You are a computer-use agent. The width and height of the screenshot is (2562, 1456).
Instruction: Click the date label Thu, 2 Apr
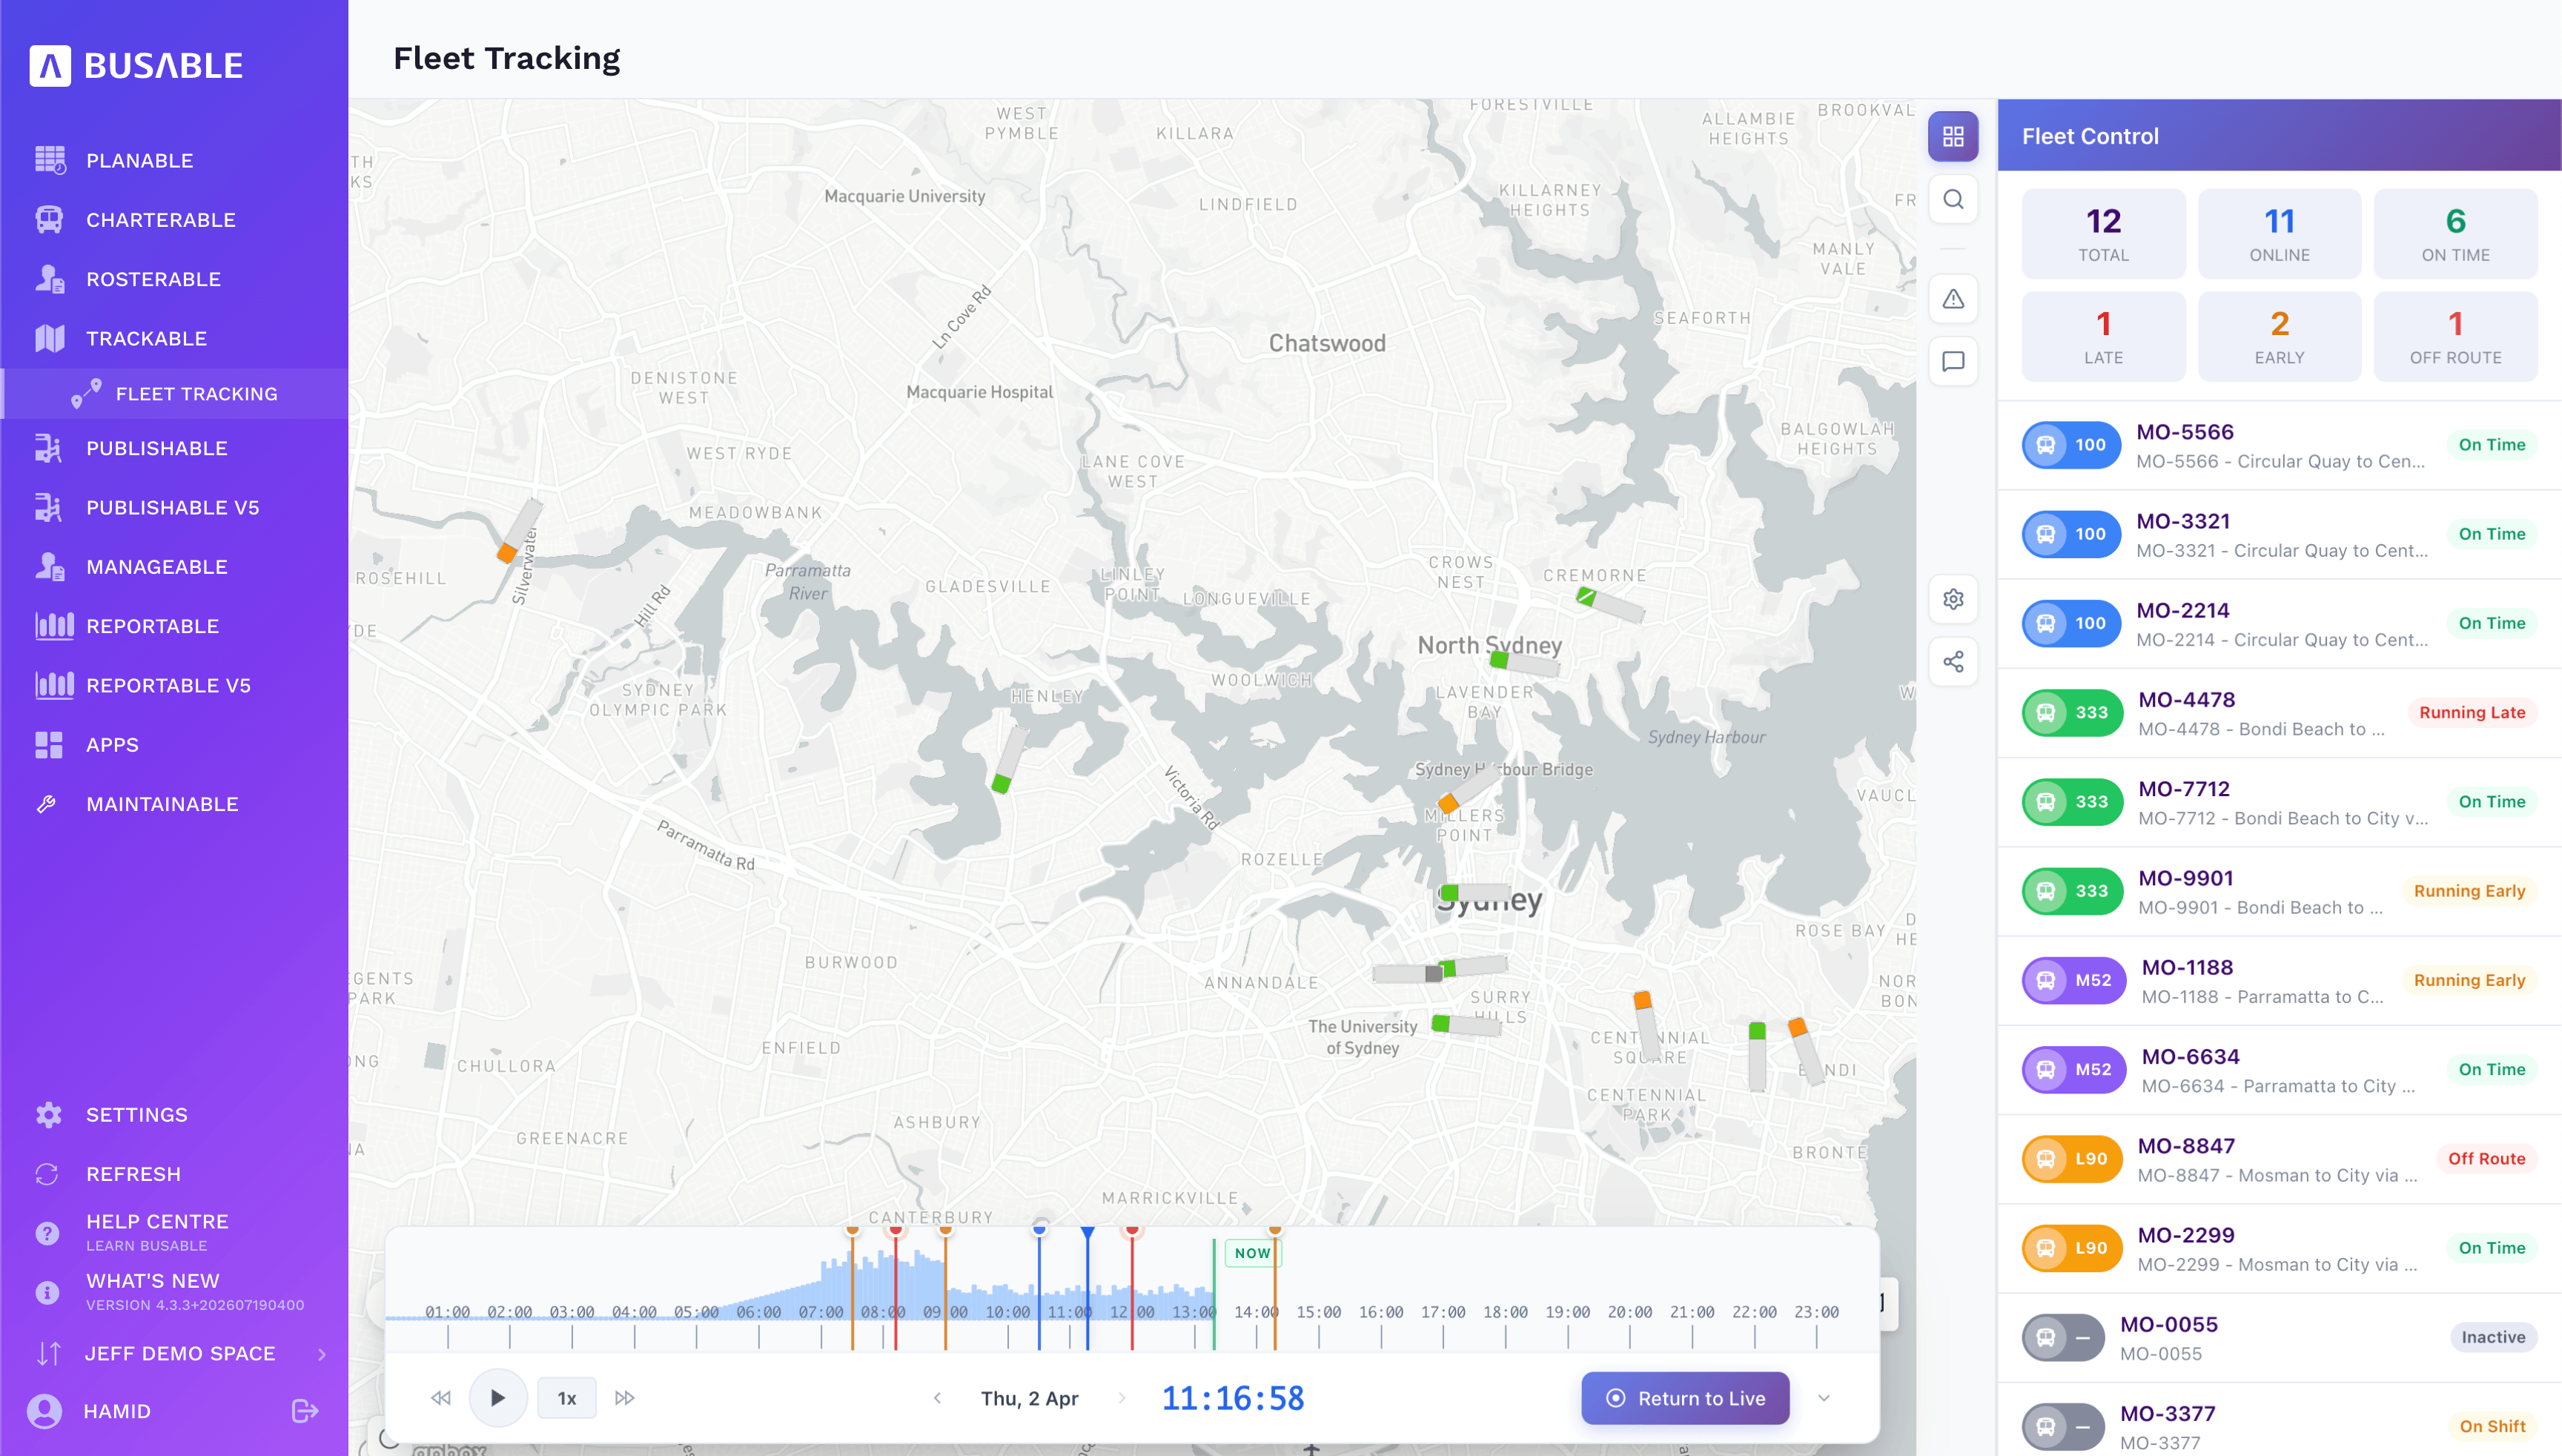pos(1029,1398)
